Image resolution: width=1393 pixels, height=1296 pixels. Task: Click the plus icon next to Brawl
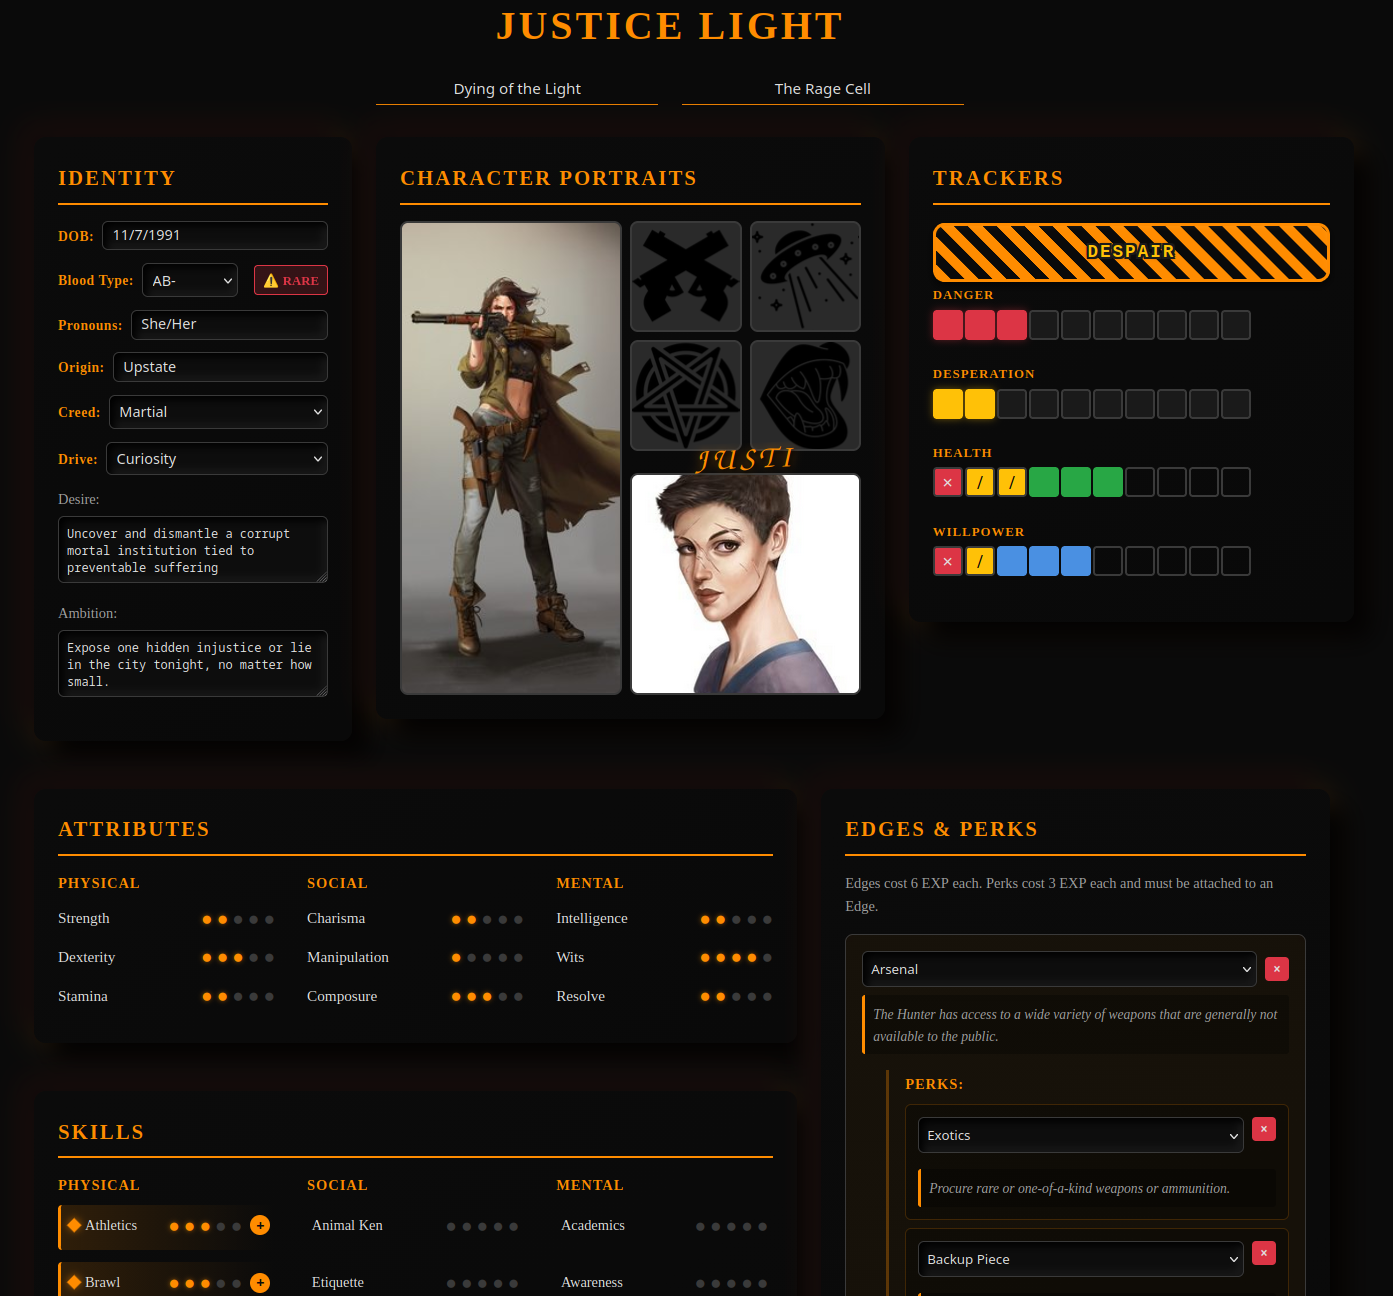[259, 1282]
